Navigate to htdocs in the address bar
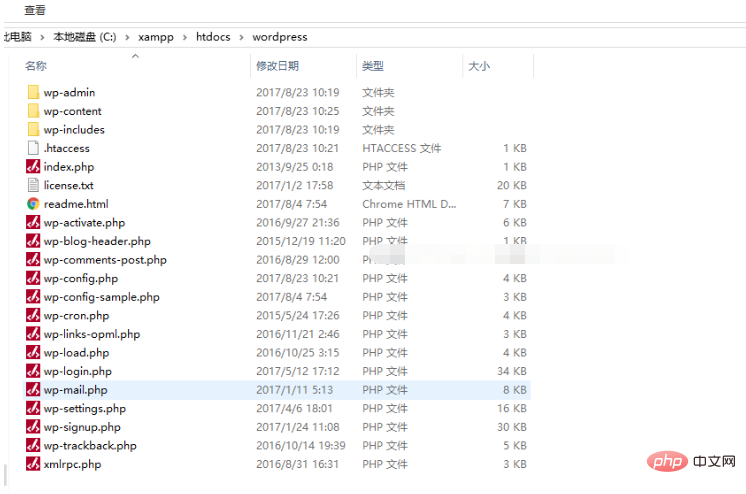 (x=212, y=37)
